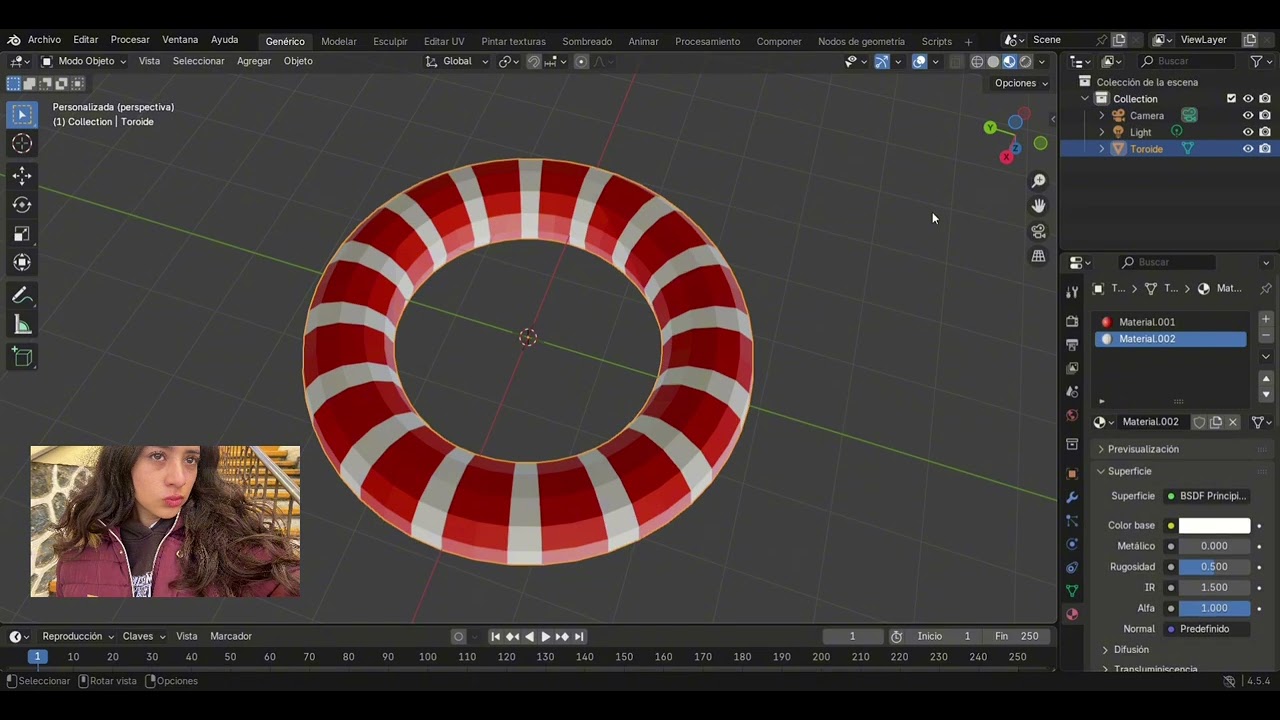The width and height of the screenshot is (1280, 720).
Task: Uncheck the Collection exclude checkbox
Action: click(x=1231, y=99)
